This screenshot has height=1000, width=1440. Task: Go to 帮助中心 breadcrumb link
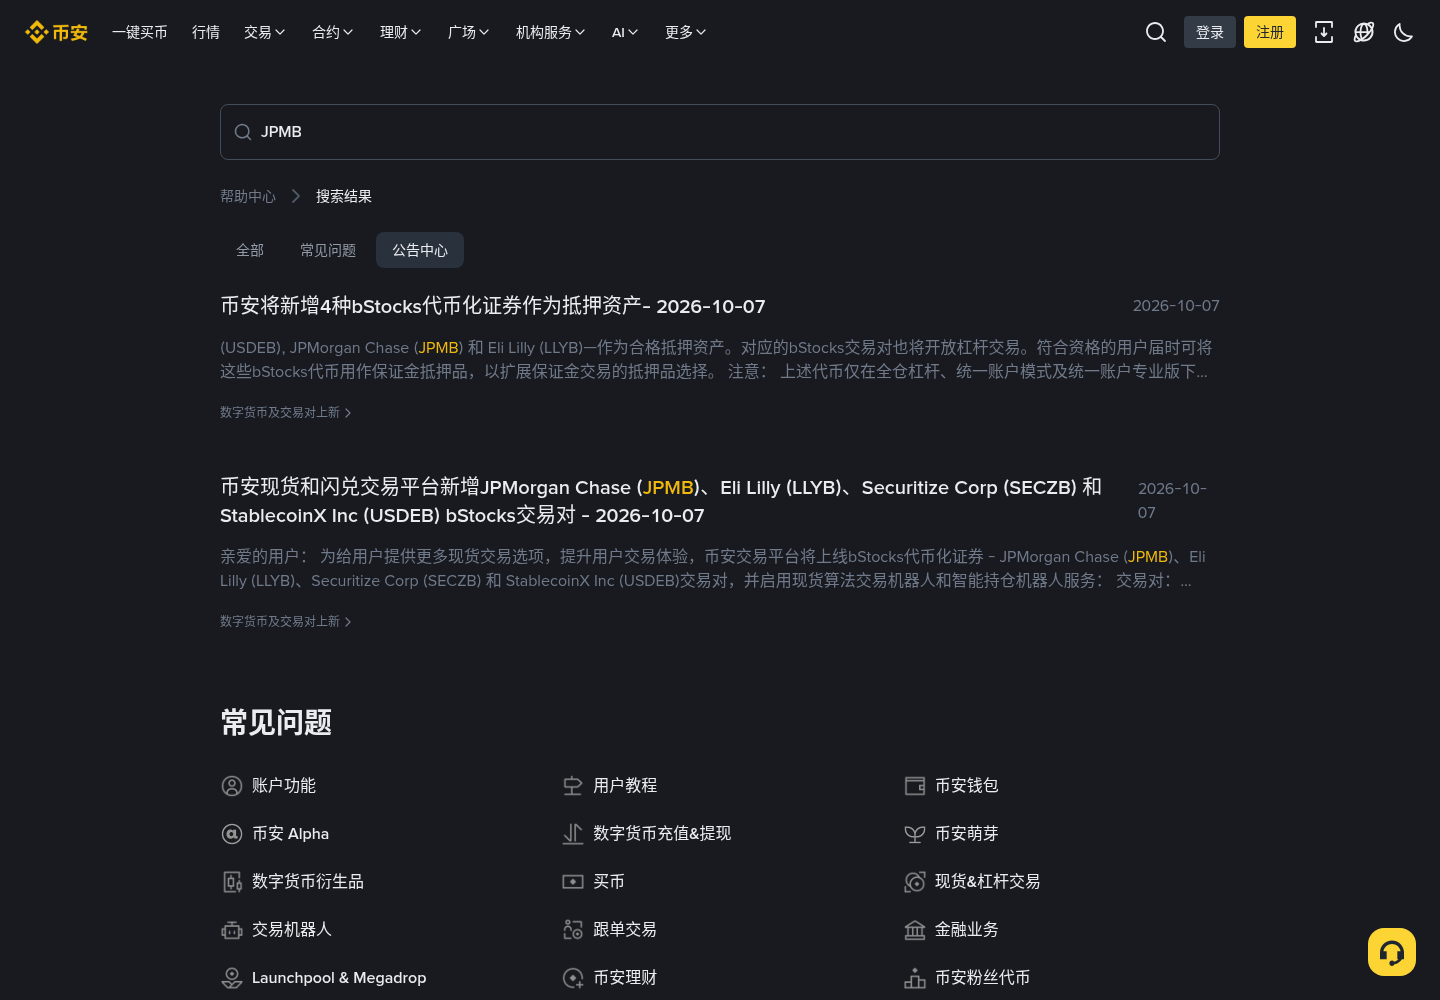click(x=248, y=196)
